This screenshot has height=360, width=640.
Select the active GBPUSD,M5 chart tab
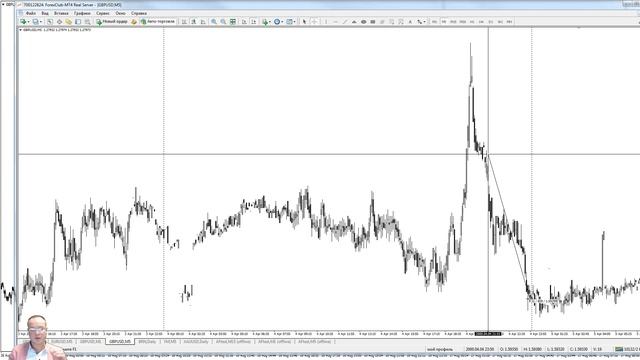pos(120,341)
